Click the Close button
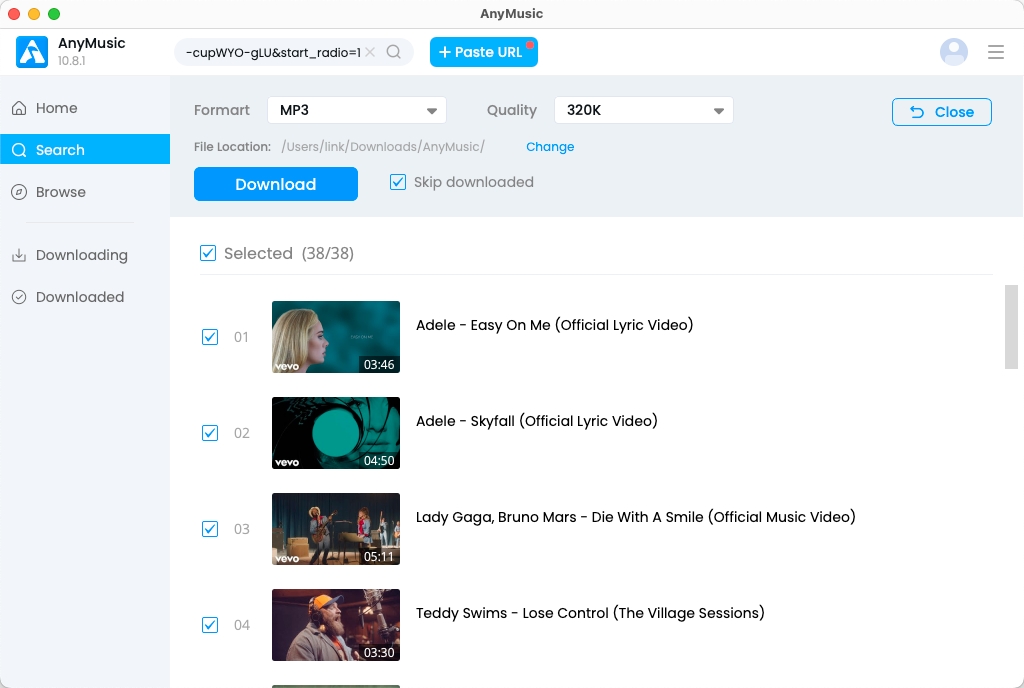 click(x=942, y=112)
